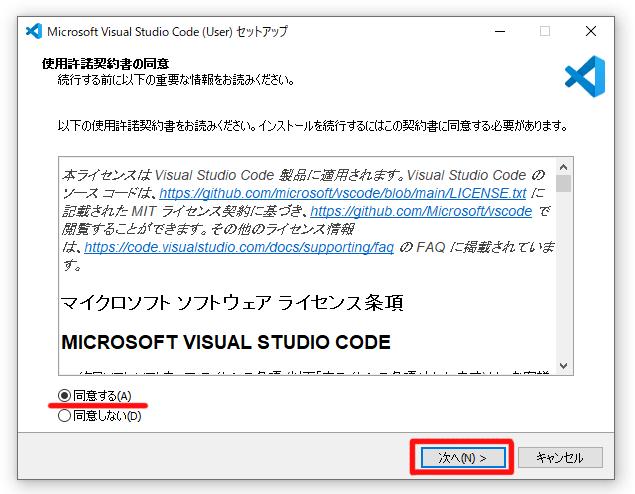Minimize the setup window
Screen dimensions: 635x494
coord(500,31)
